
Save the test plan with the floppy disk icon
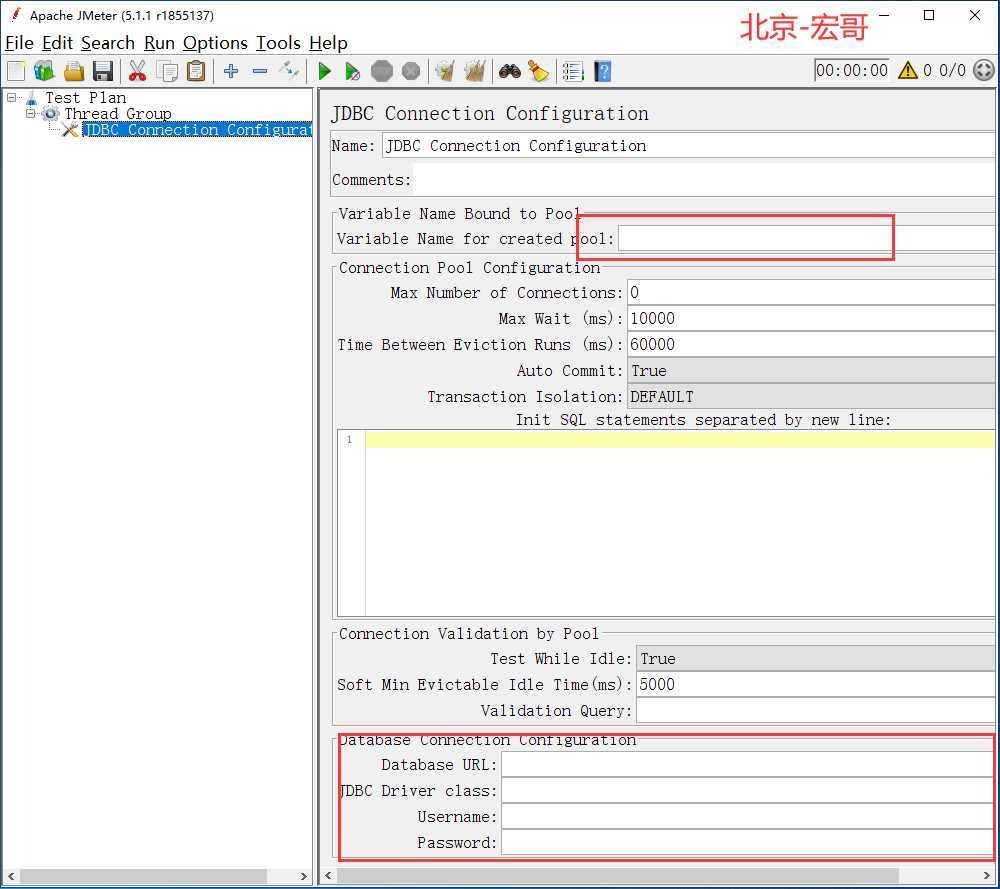click(x=103, y=71)
